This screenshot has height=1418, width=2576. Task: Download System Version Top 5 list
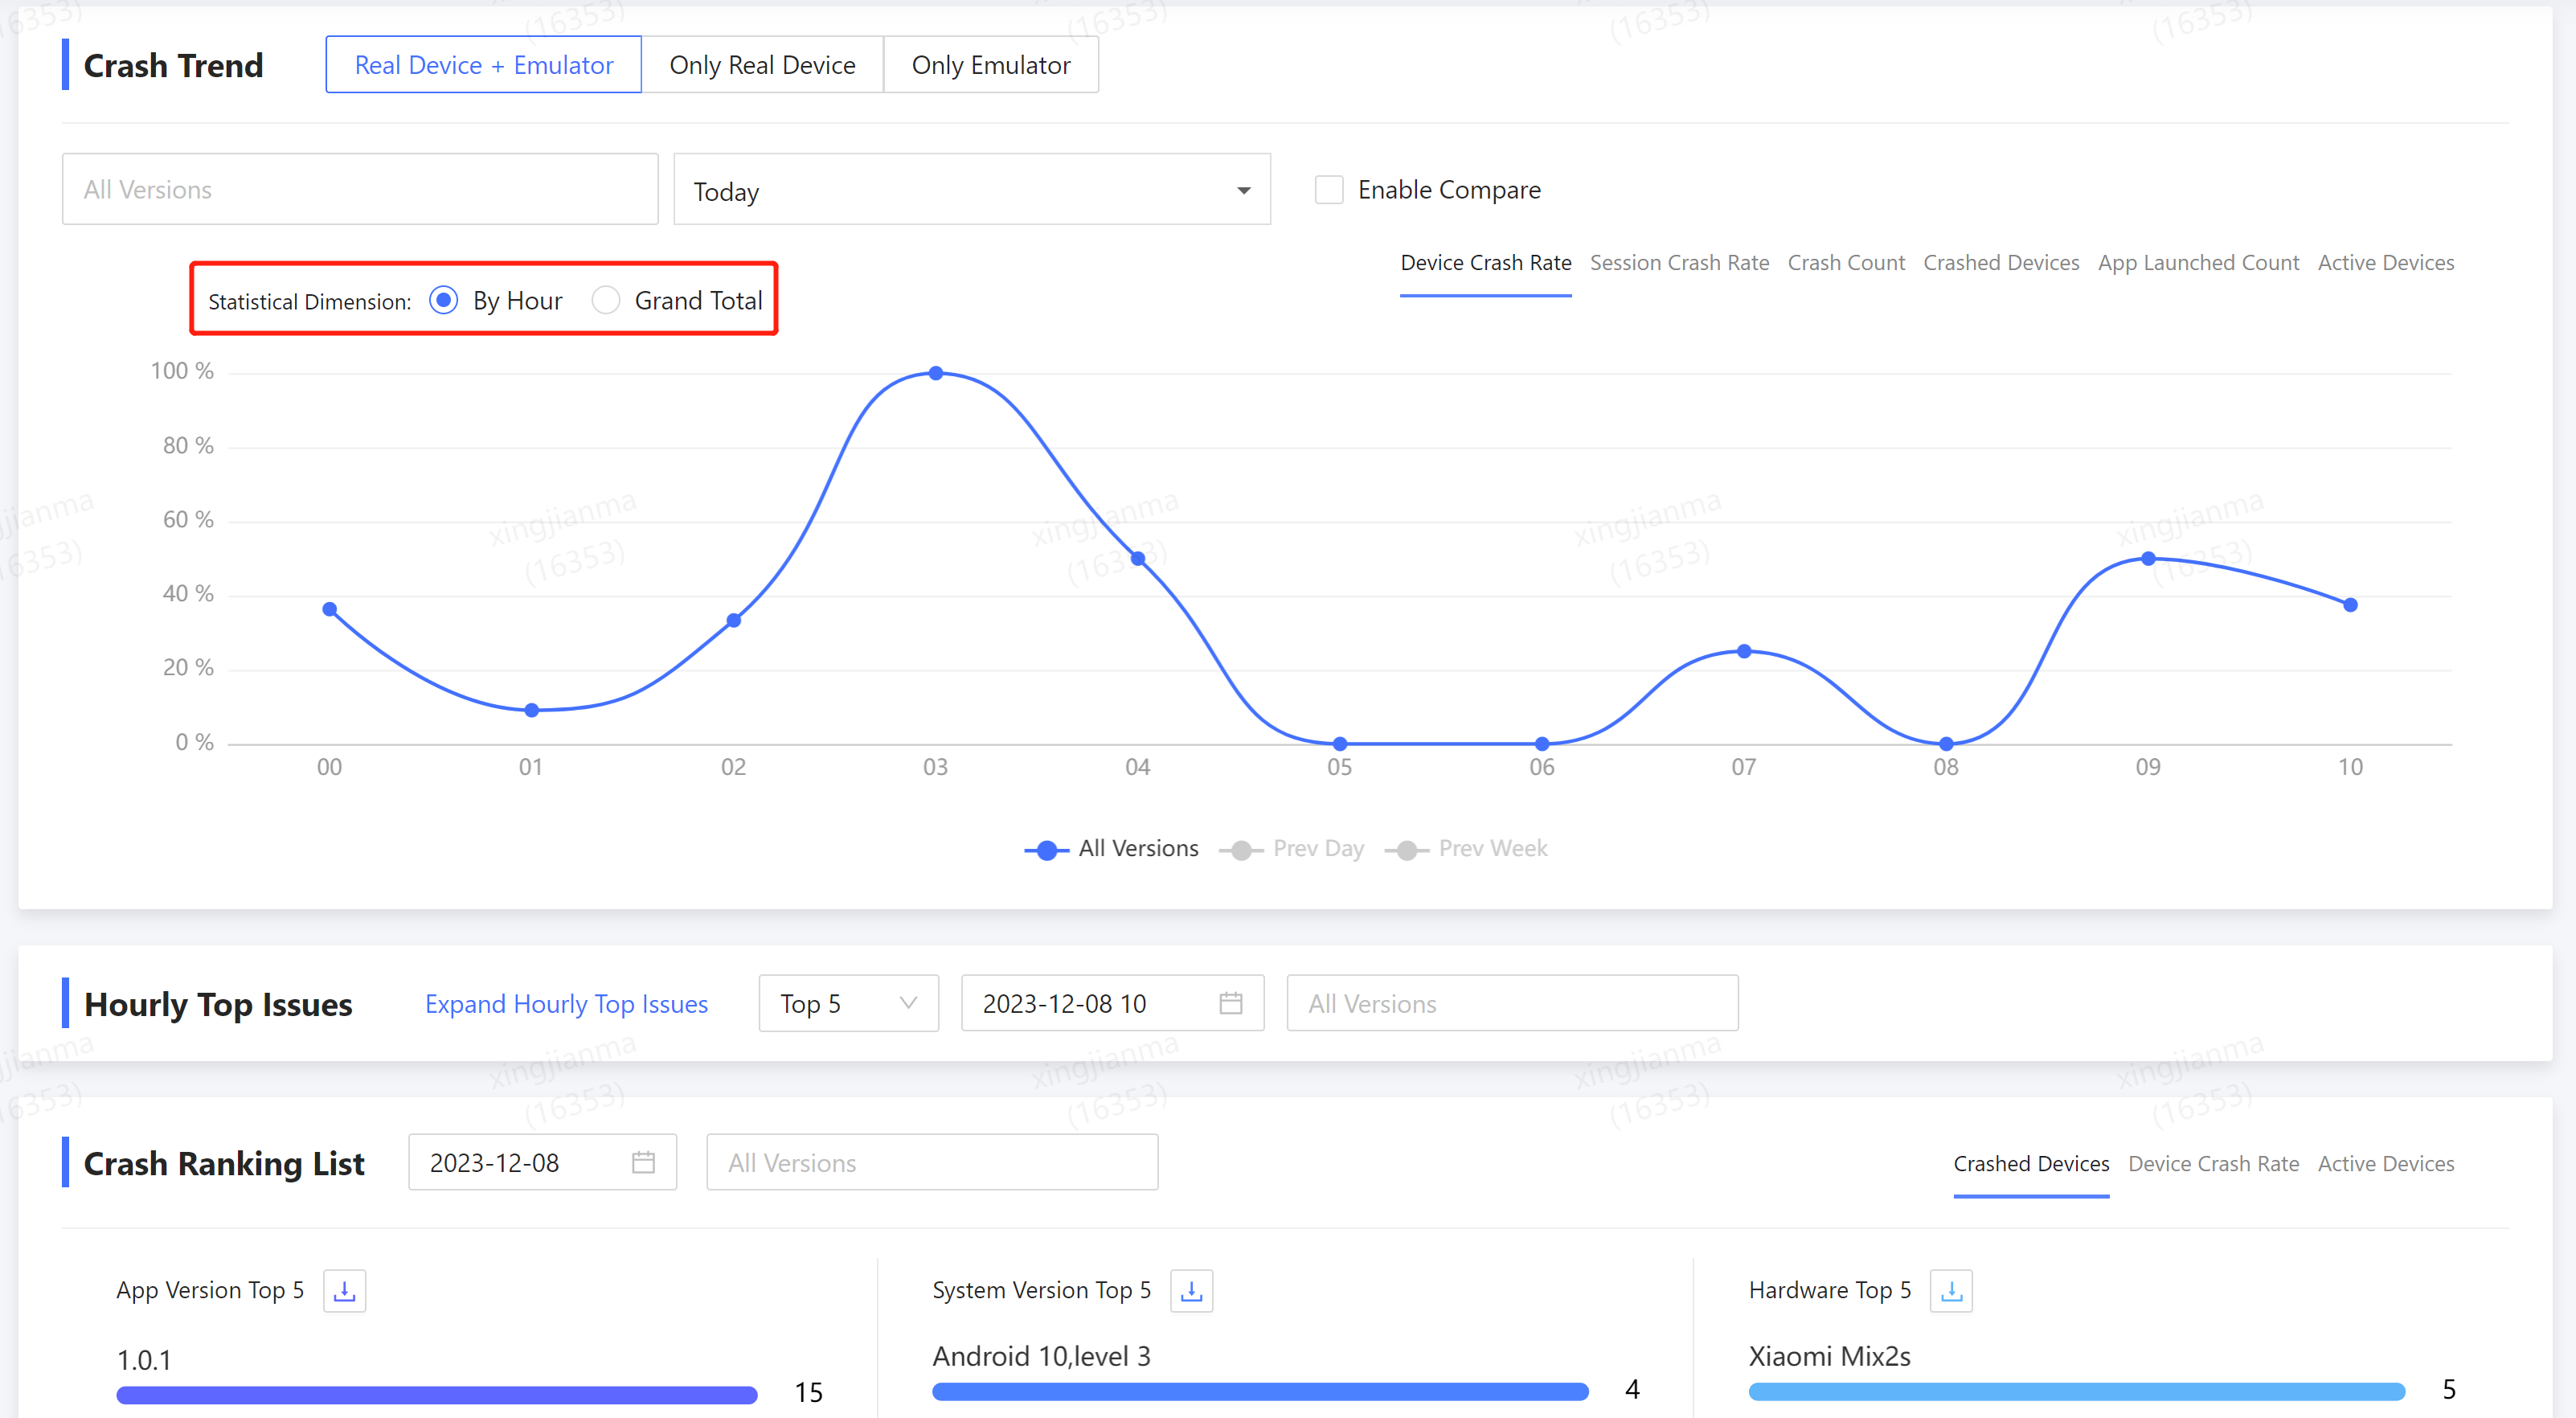1191,1290
